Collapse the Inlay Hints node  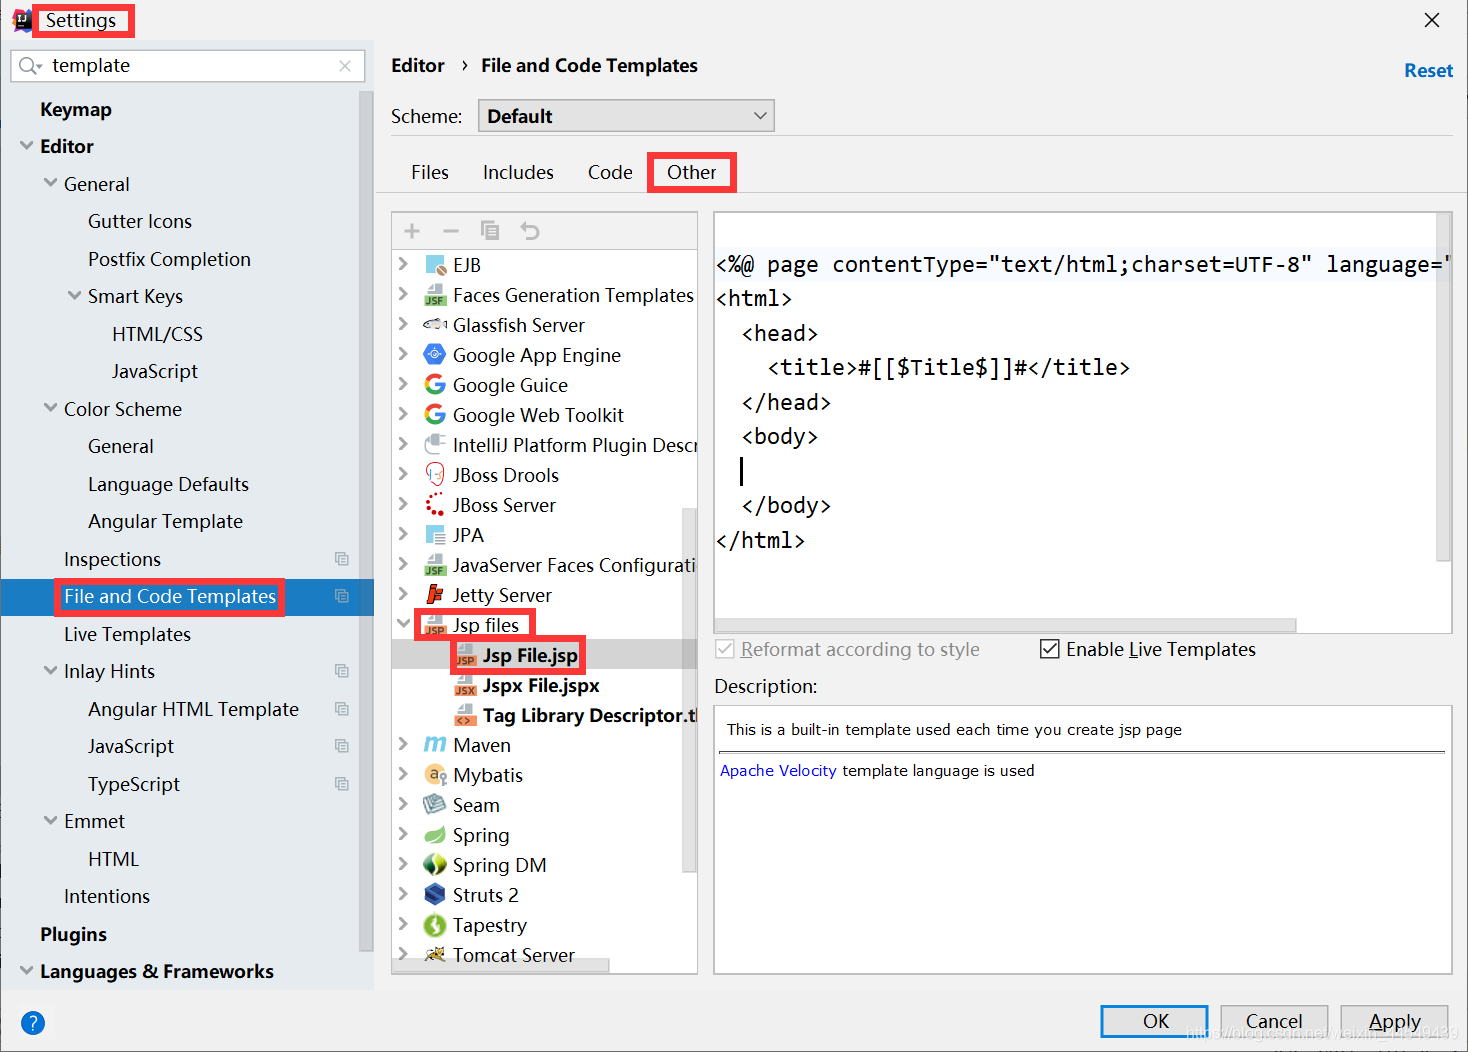click(x=51, y=671)
